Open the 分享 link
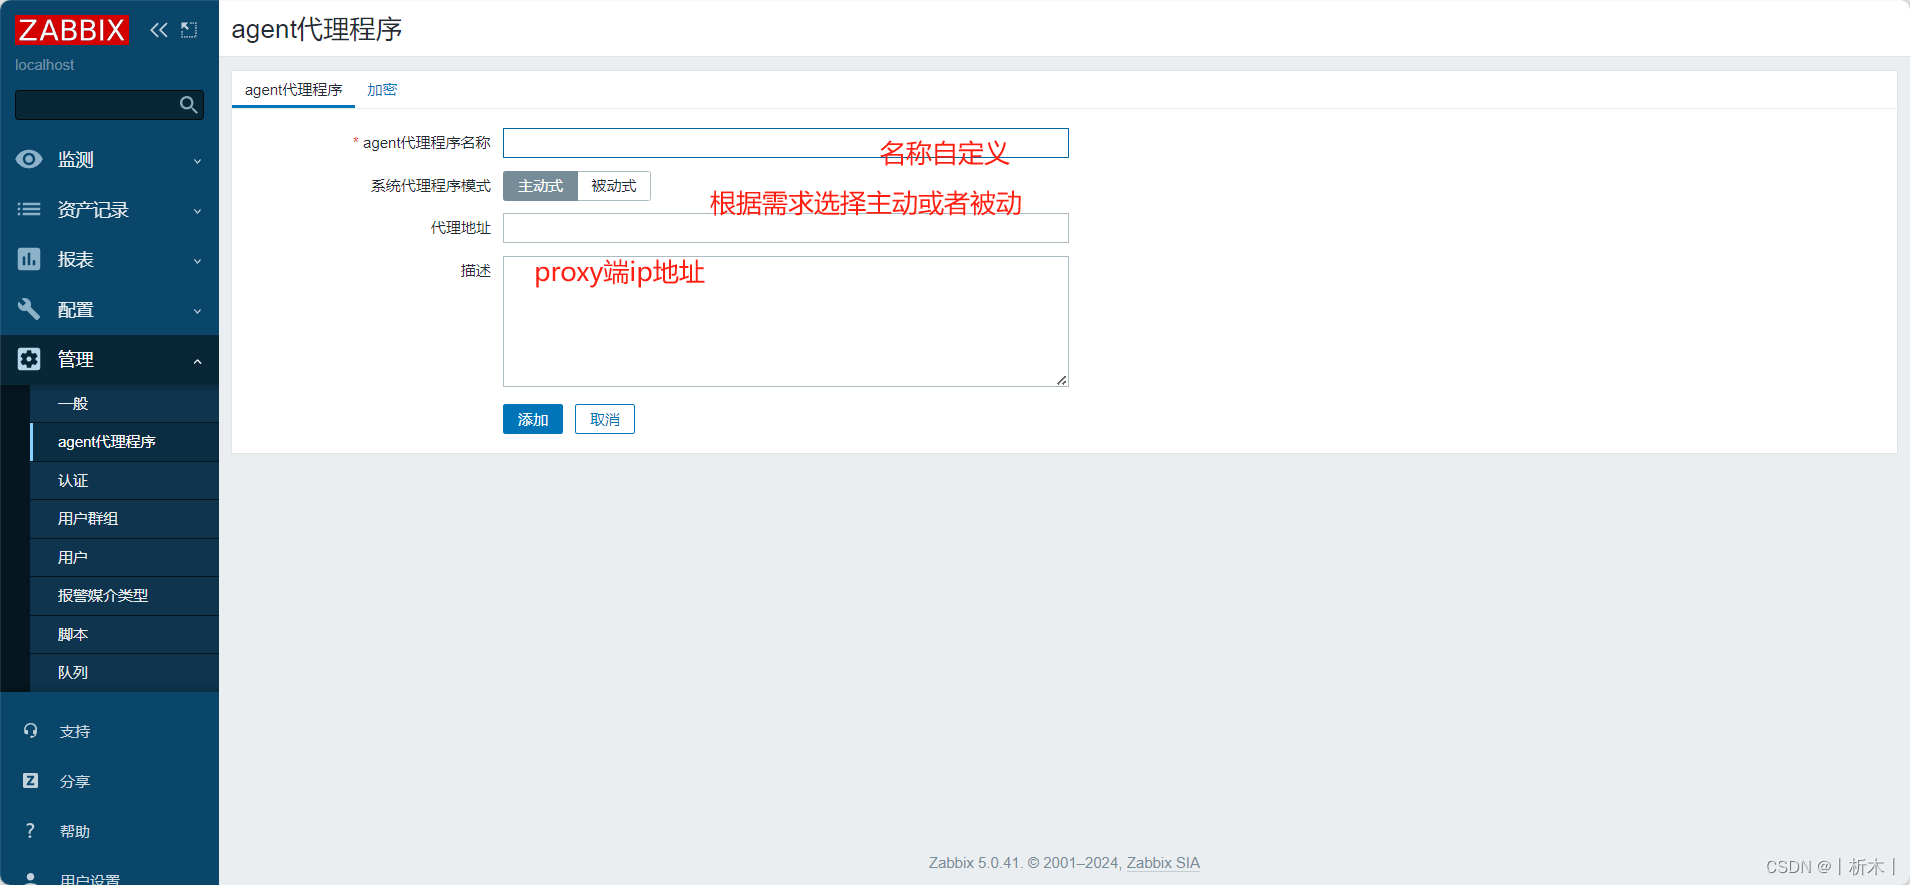This screenshot has height=885, width=1910. [75, 782]
